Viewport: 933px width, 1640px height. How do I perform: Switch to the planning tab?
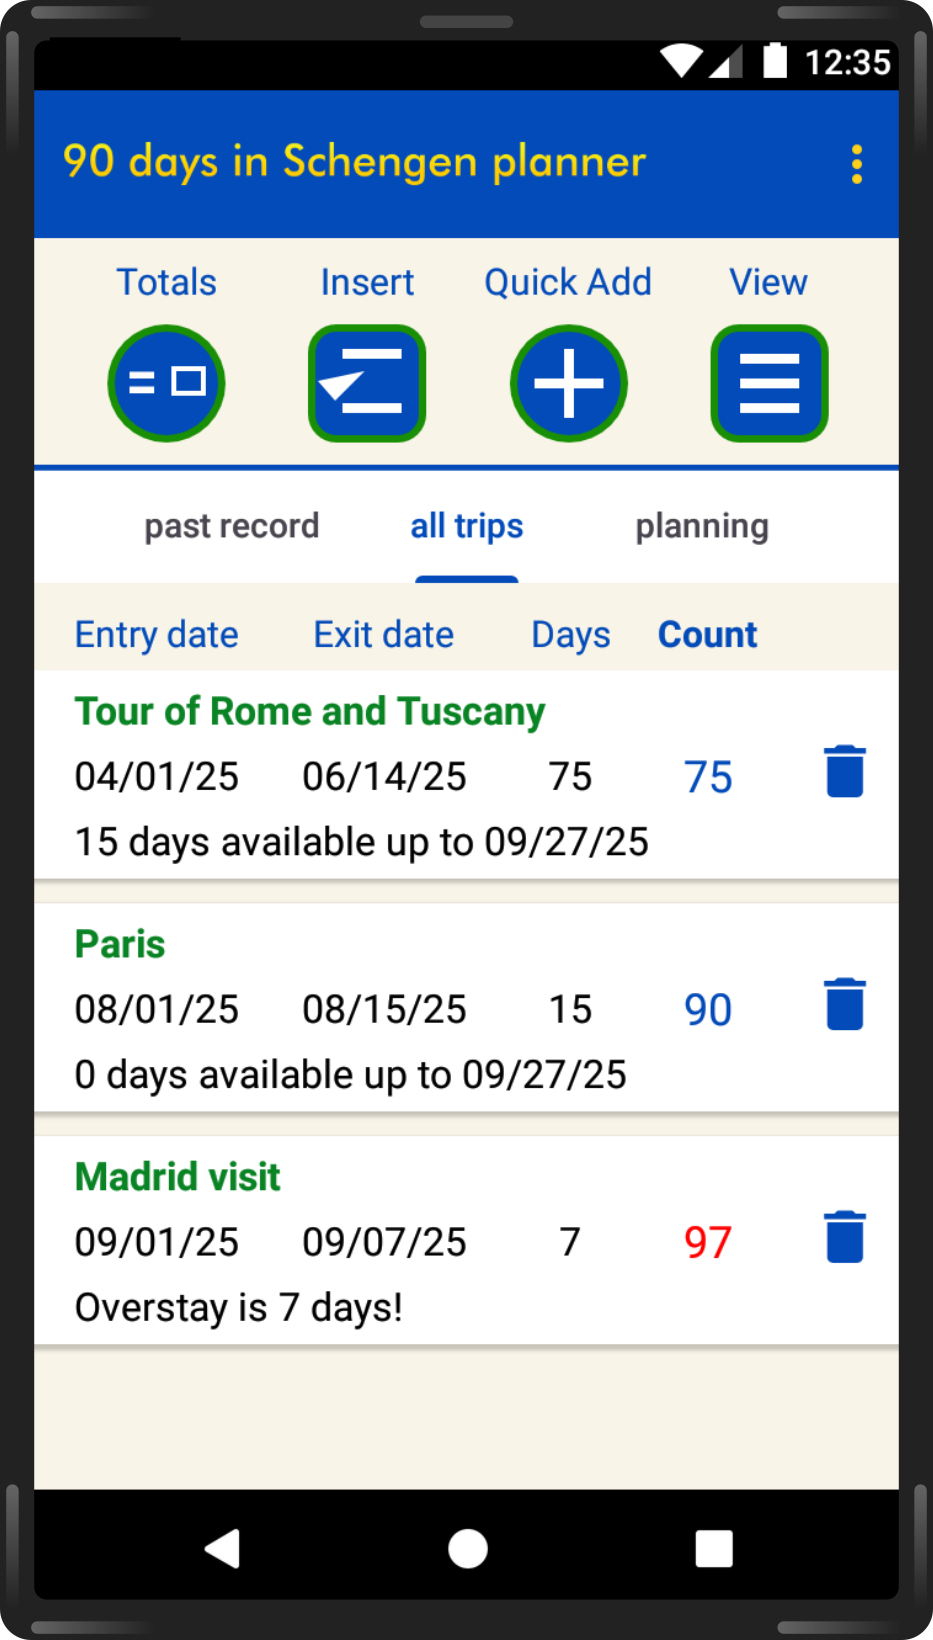click(702, 526)
